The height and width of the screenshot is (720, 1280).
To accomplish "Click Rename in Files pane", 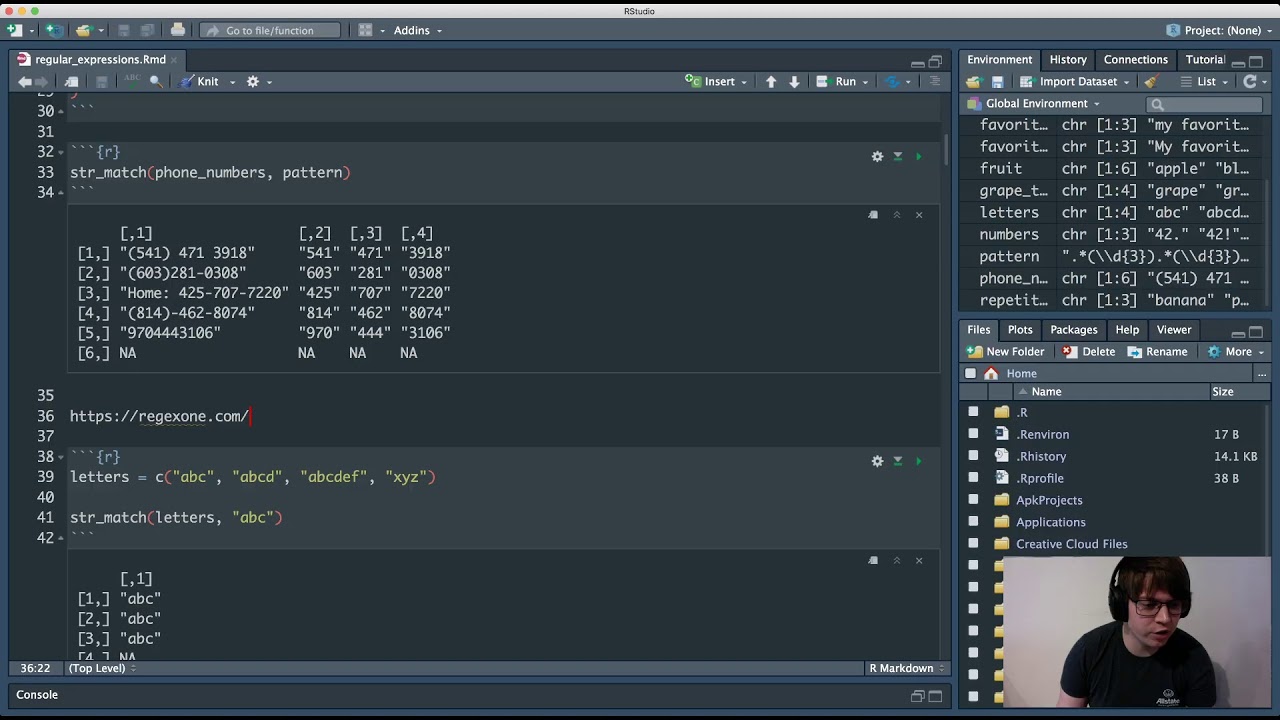I will coord(1157,351).
